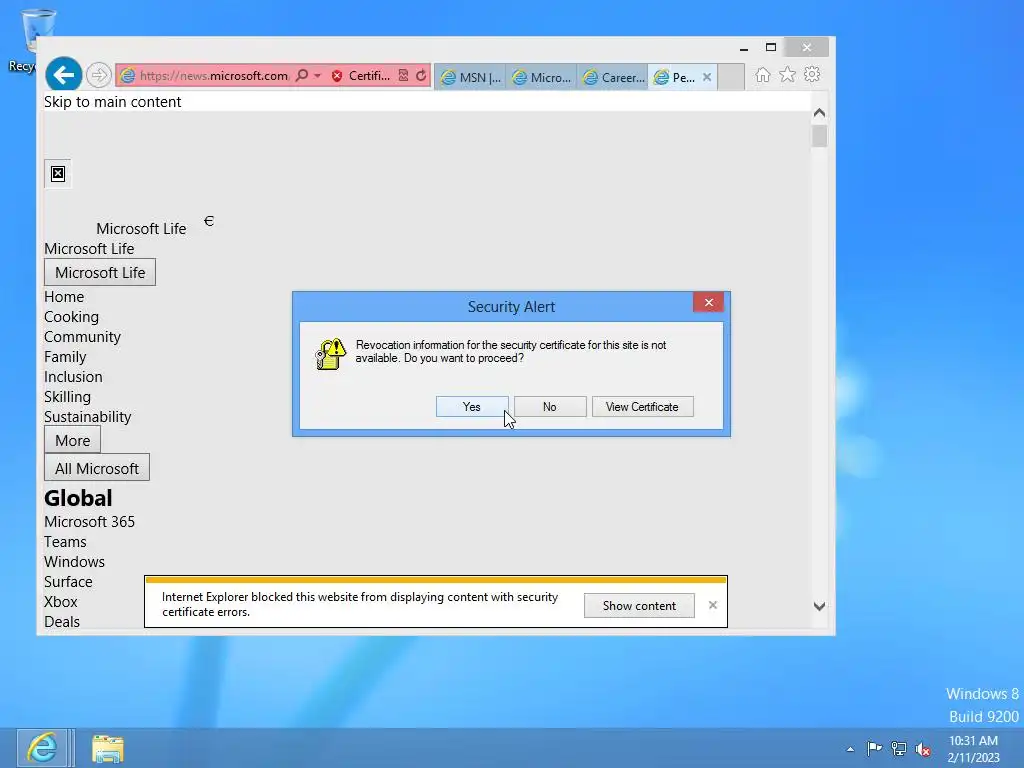Viewport: 1024px width, 768px height.
Task: Open the Microsoft 365 link
Action: [89, 522]
